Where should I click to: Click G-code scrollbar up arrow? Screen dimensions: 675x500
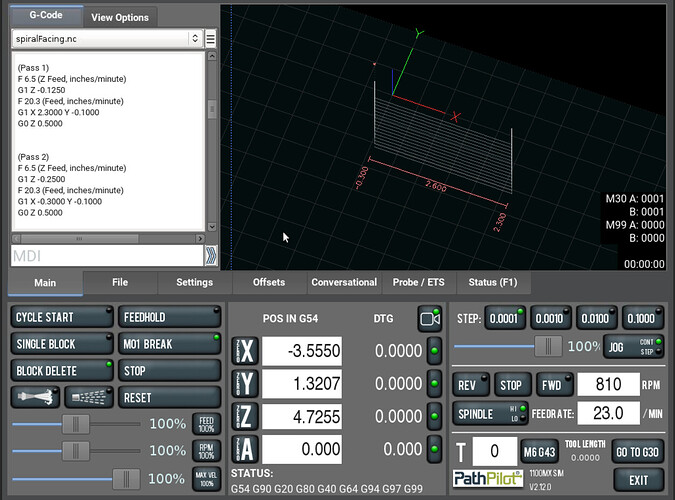(x=212, y=56)
